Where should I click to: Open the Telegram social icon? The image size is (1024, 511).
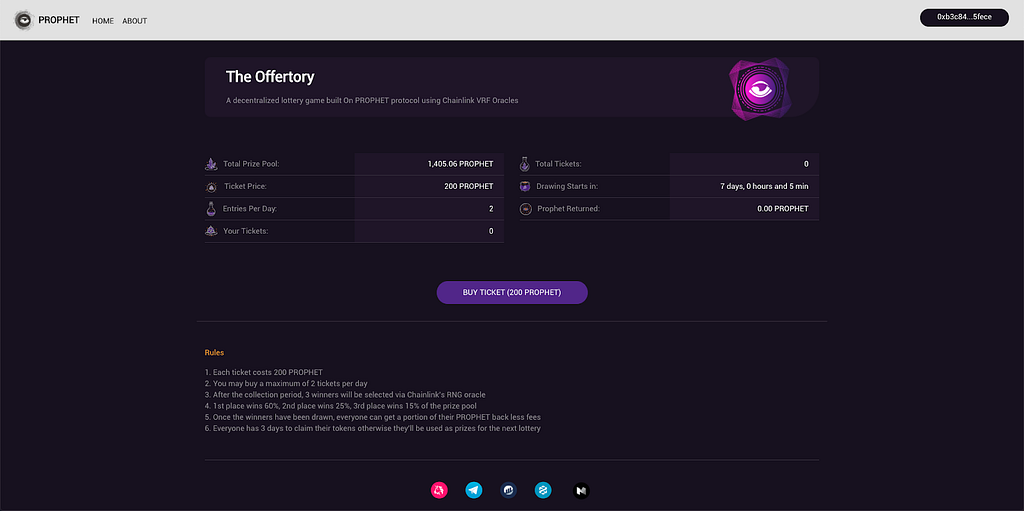(x=473, y=490)
